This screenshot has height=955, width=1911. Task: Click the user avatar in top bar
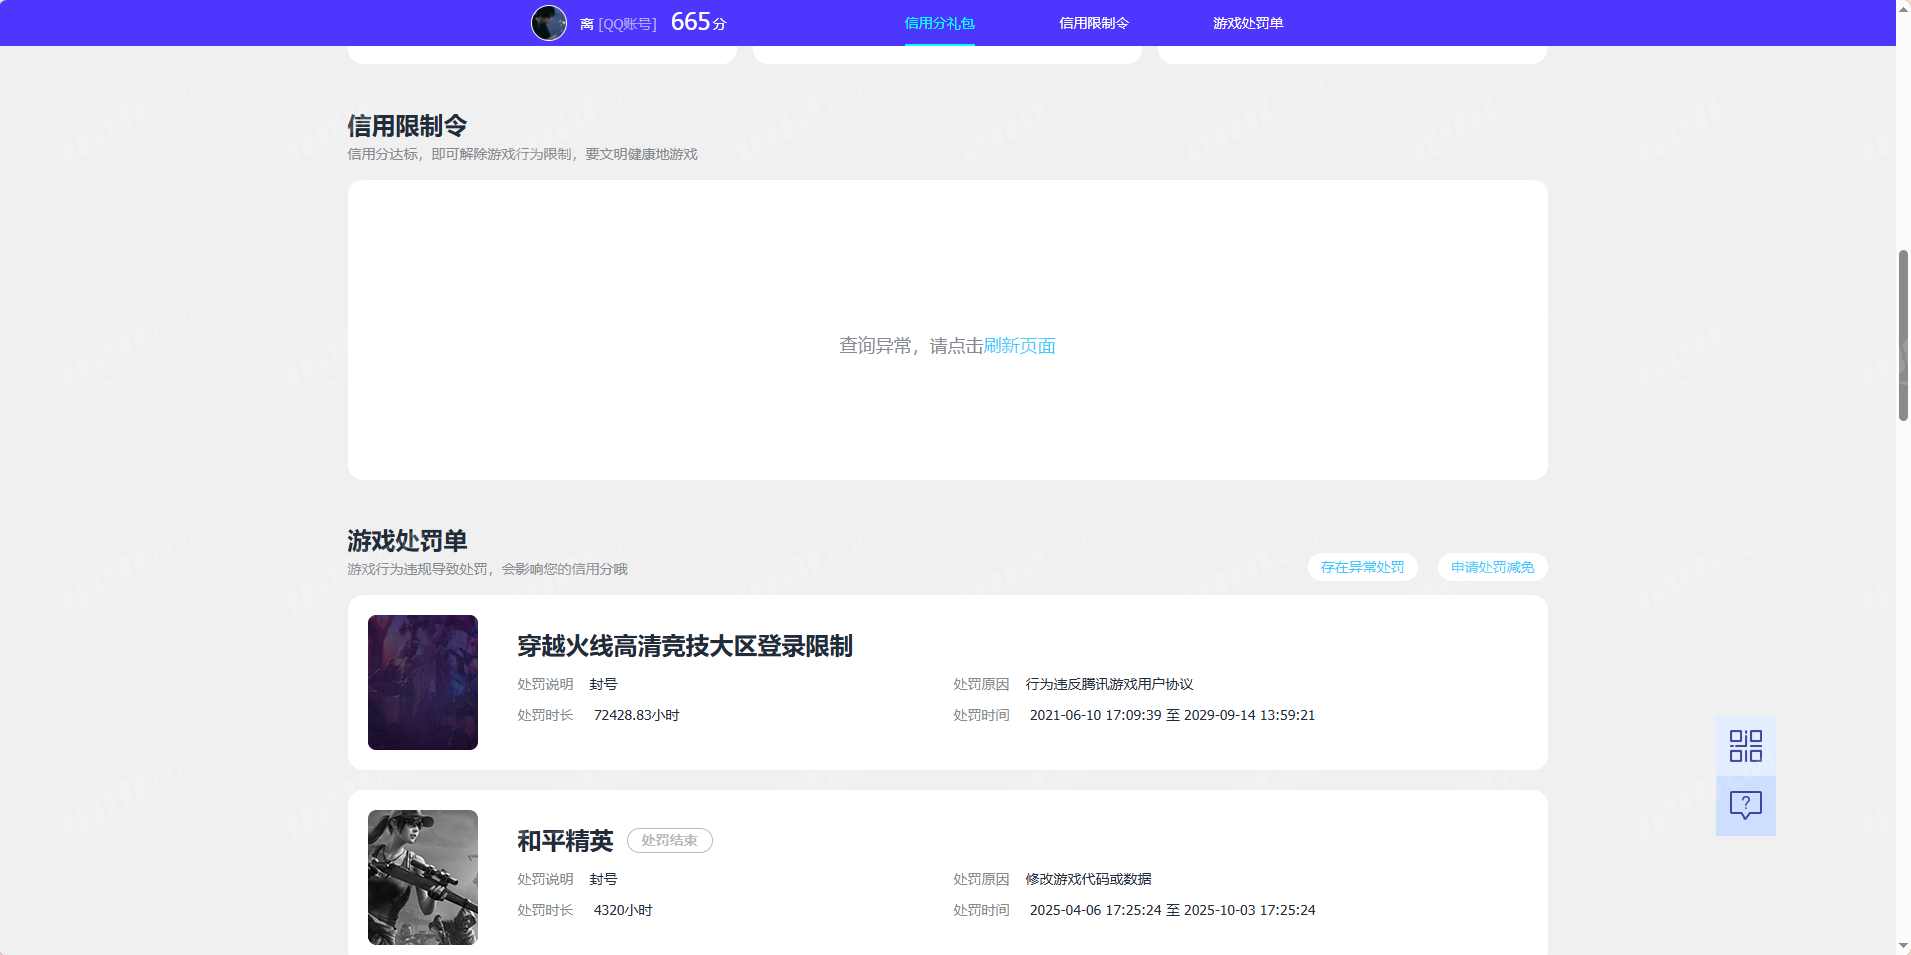pyautogui.click(x=549, y=23)
